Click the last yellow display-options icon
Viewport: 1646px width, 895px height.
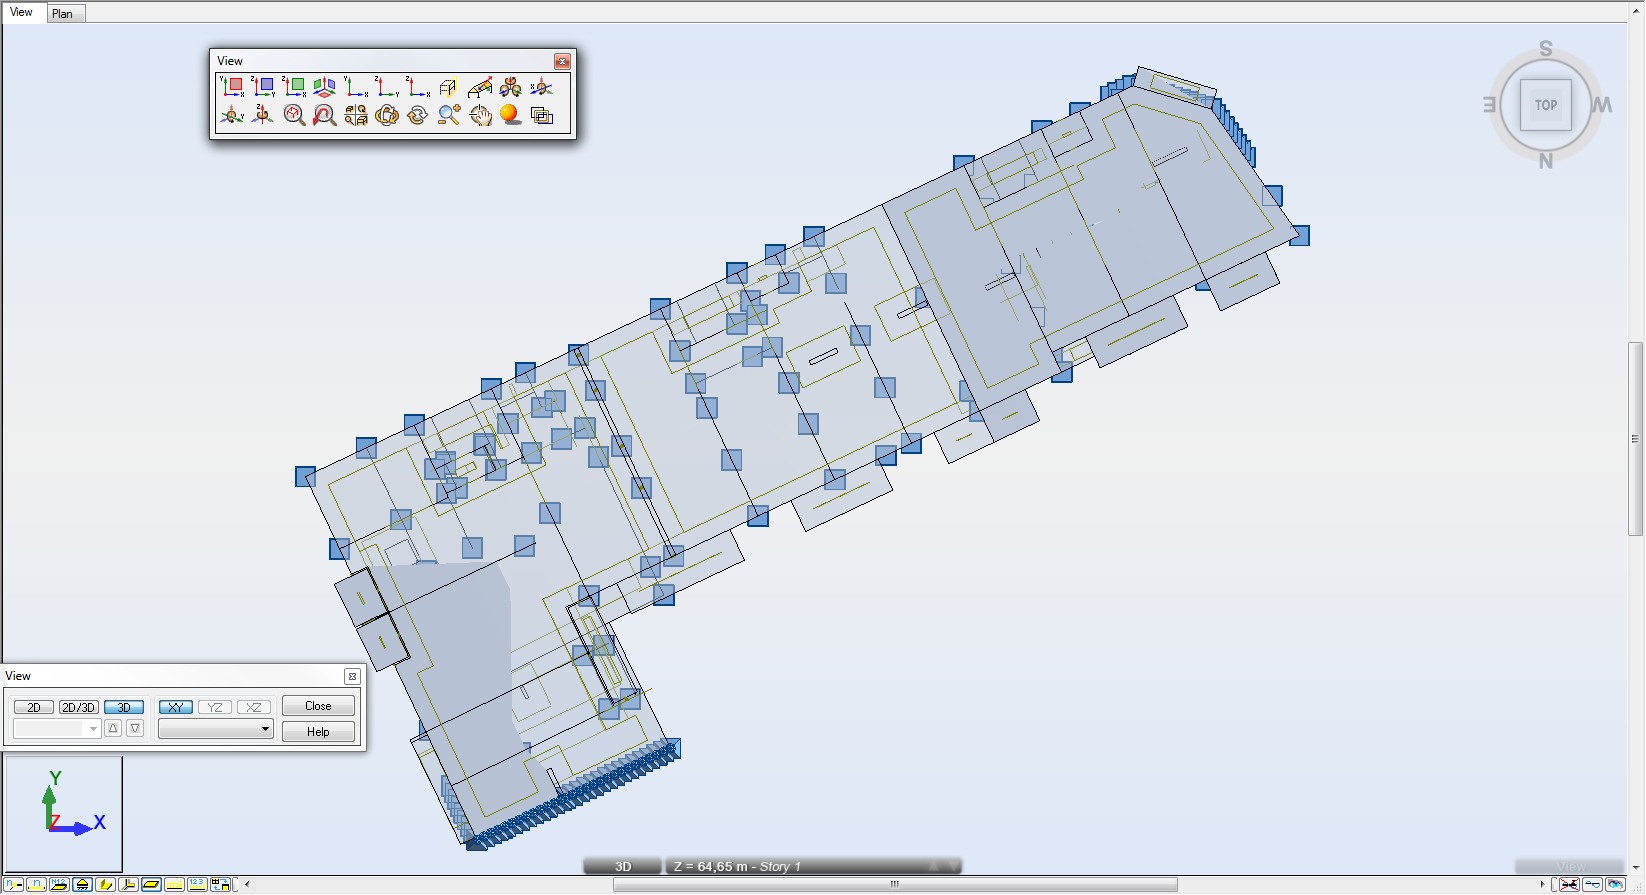coord(221,884)
